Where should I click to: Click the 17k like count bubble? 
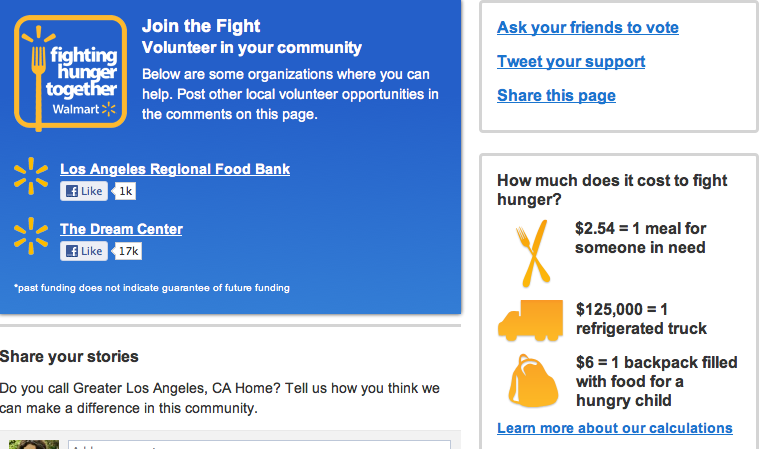[129, 251]
